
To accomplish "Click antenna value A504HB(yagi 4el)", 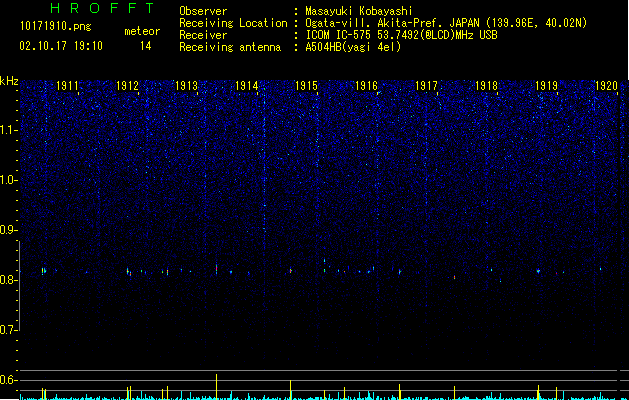I will 353,47.
